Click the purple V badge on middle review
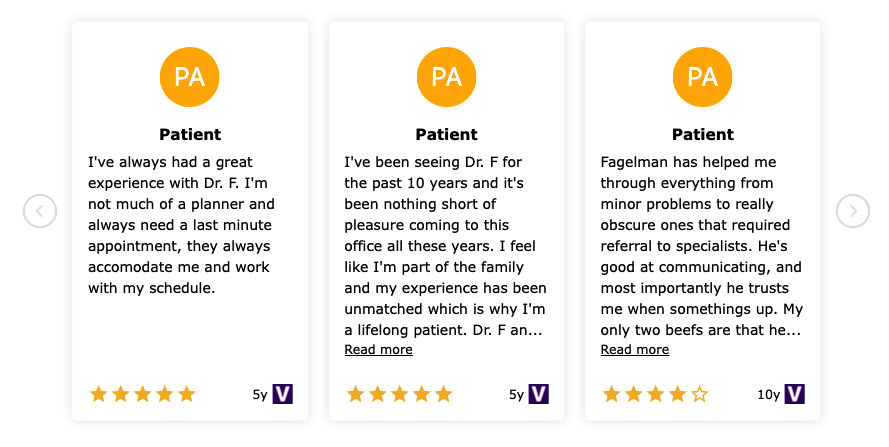 click(x=539, y=394)
